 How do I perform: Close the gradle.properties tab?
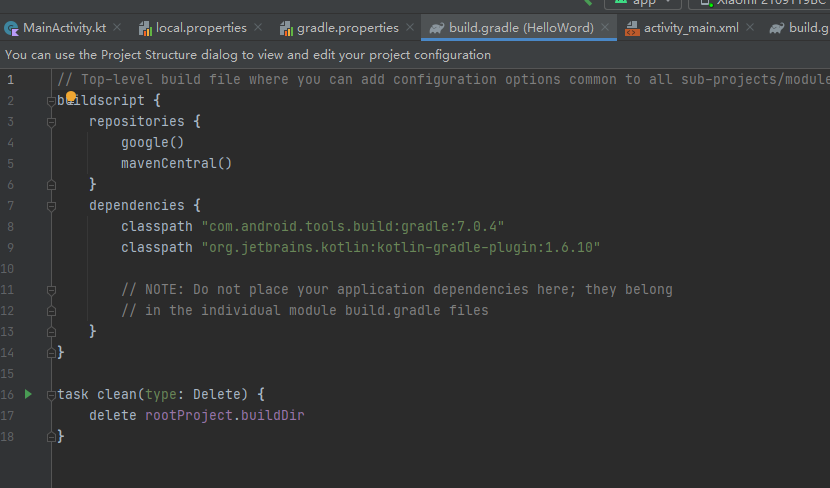tap(411, 28)
